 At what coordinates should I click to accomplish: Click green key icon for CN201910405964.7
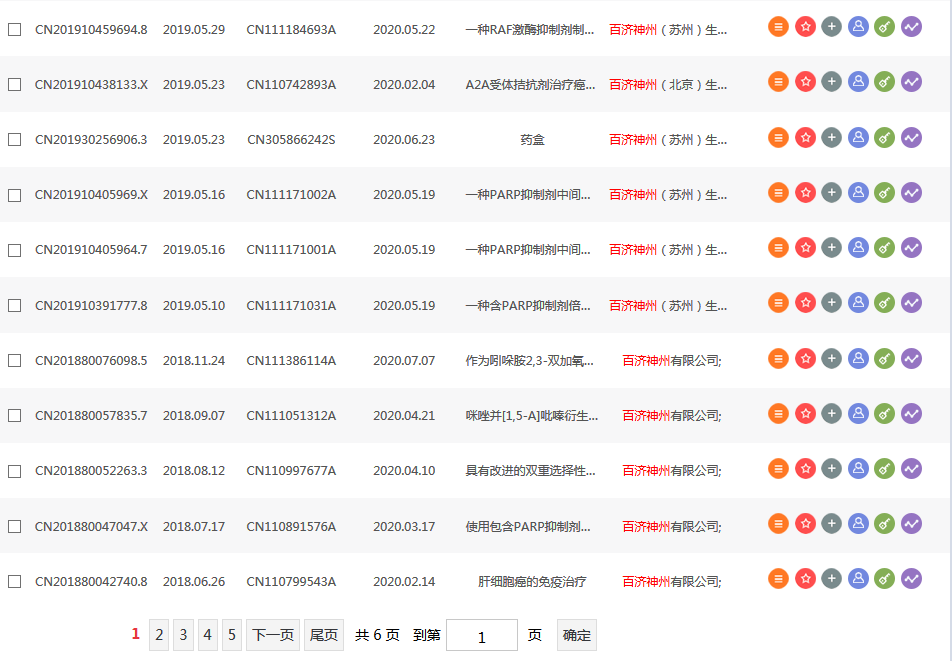pos(884,247)
